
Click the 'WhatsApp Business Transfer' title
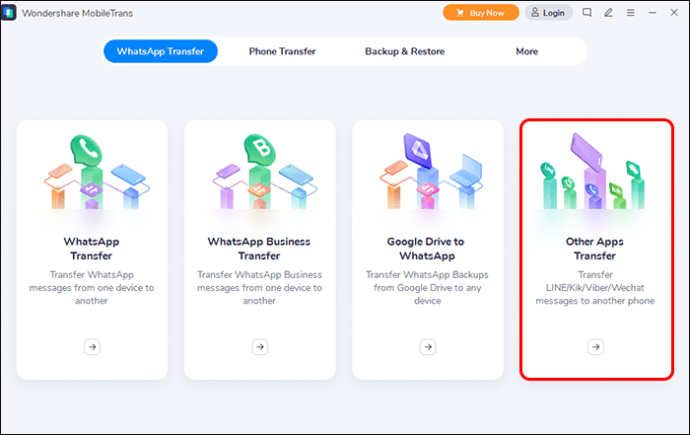pos(259,249)
